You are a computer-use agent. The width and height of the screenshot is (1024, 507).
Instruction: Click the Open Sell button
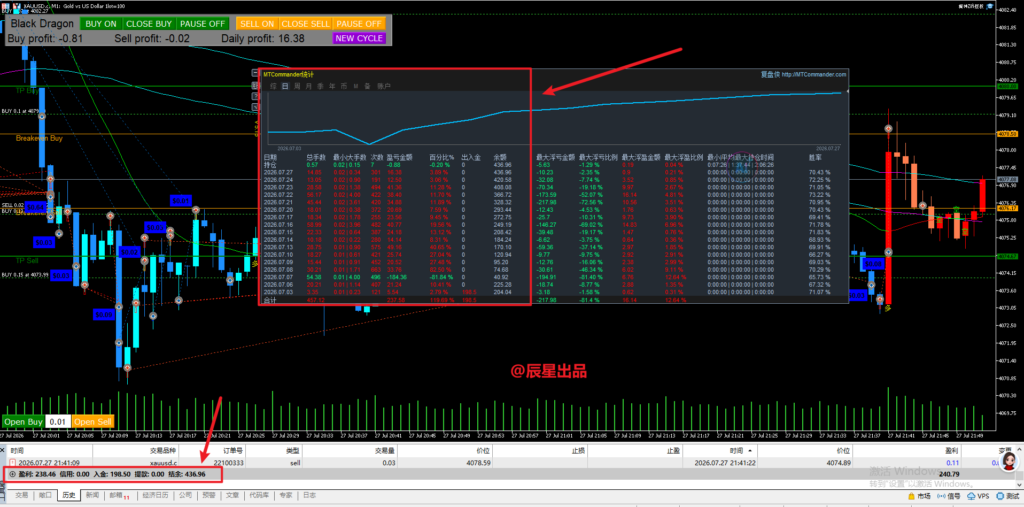[93, 421]
